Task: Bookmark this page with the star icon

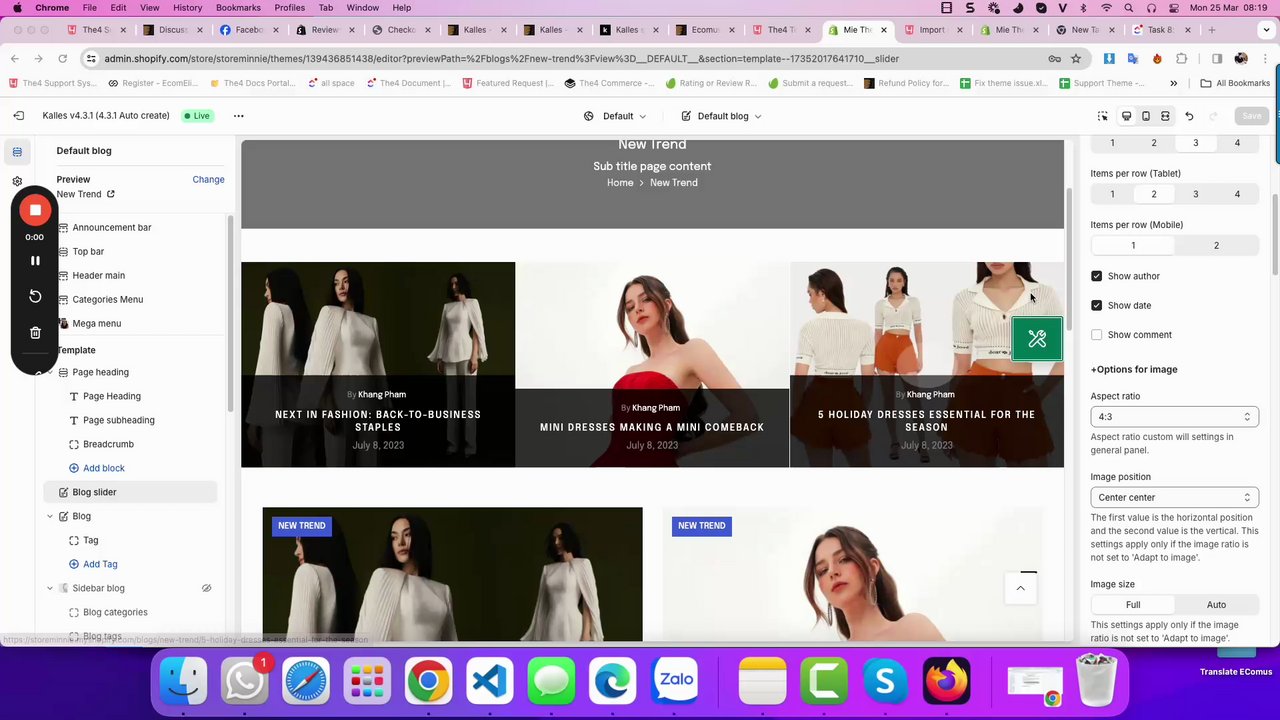Action: tap(1076, 58)
